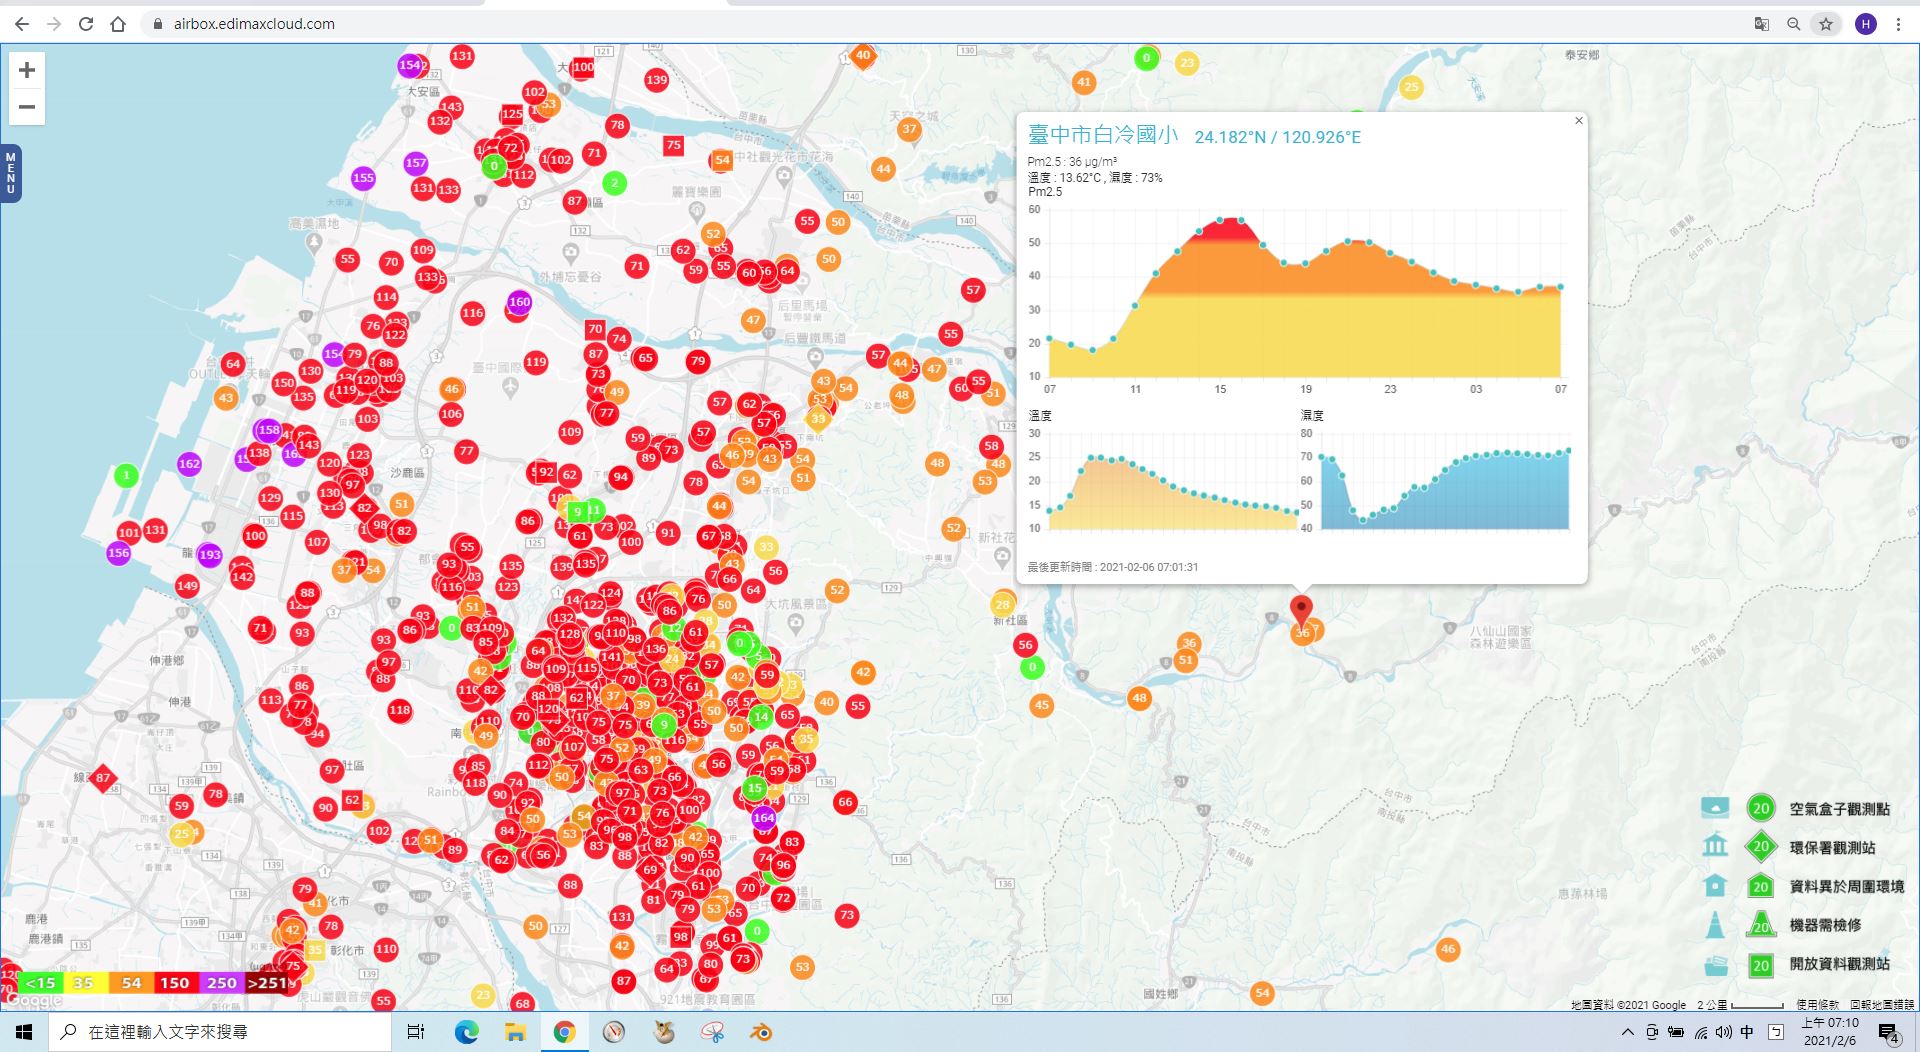Click the green diamond 20 legend symbol
The image size is (1920, 1052).
[1761, 847]
